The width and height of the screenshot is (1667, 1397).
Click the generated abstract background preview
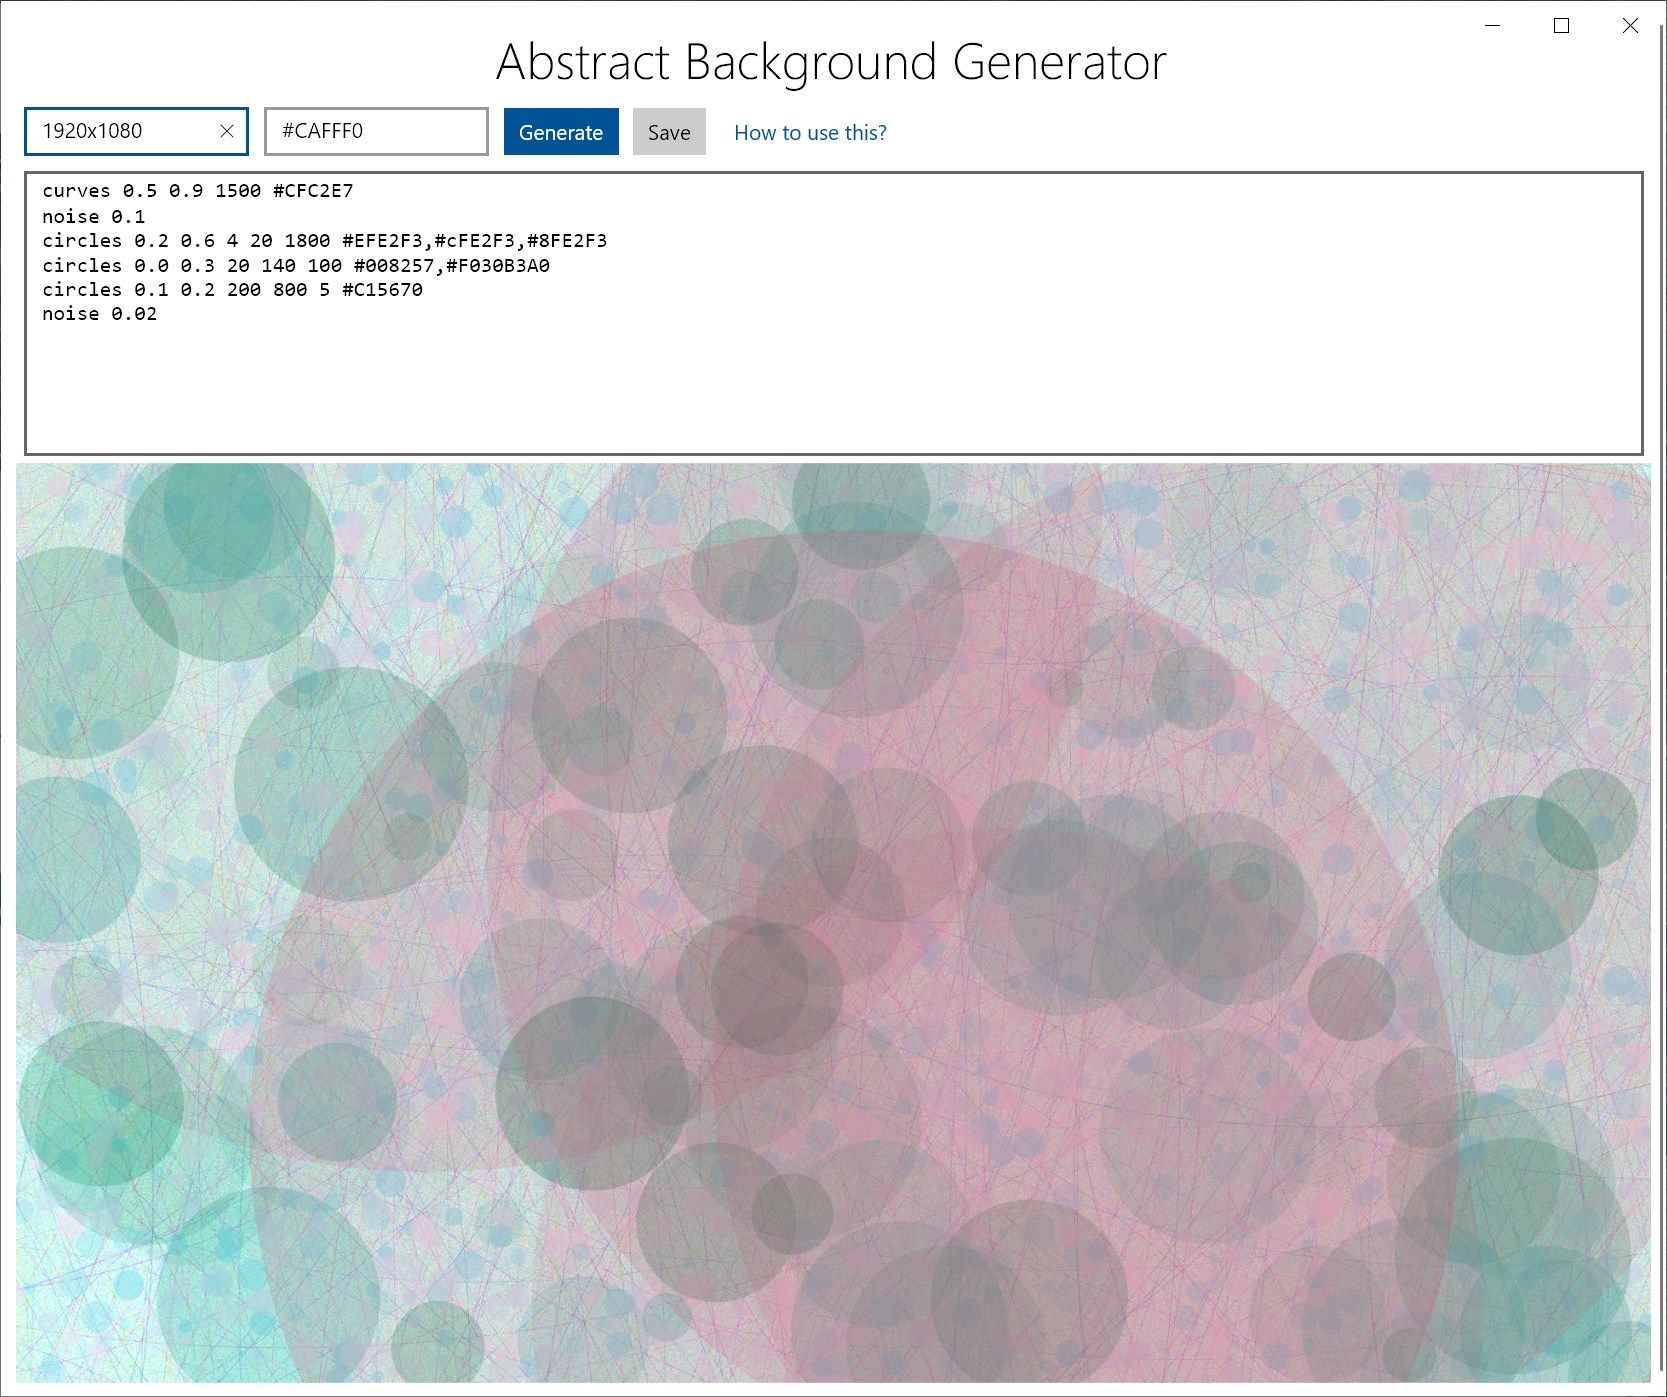pyautogui.click(x=833, y=923)
